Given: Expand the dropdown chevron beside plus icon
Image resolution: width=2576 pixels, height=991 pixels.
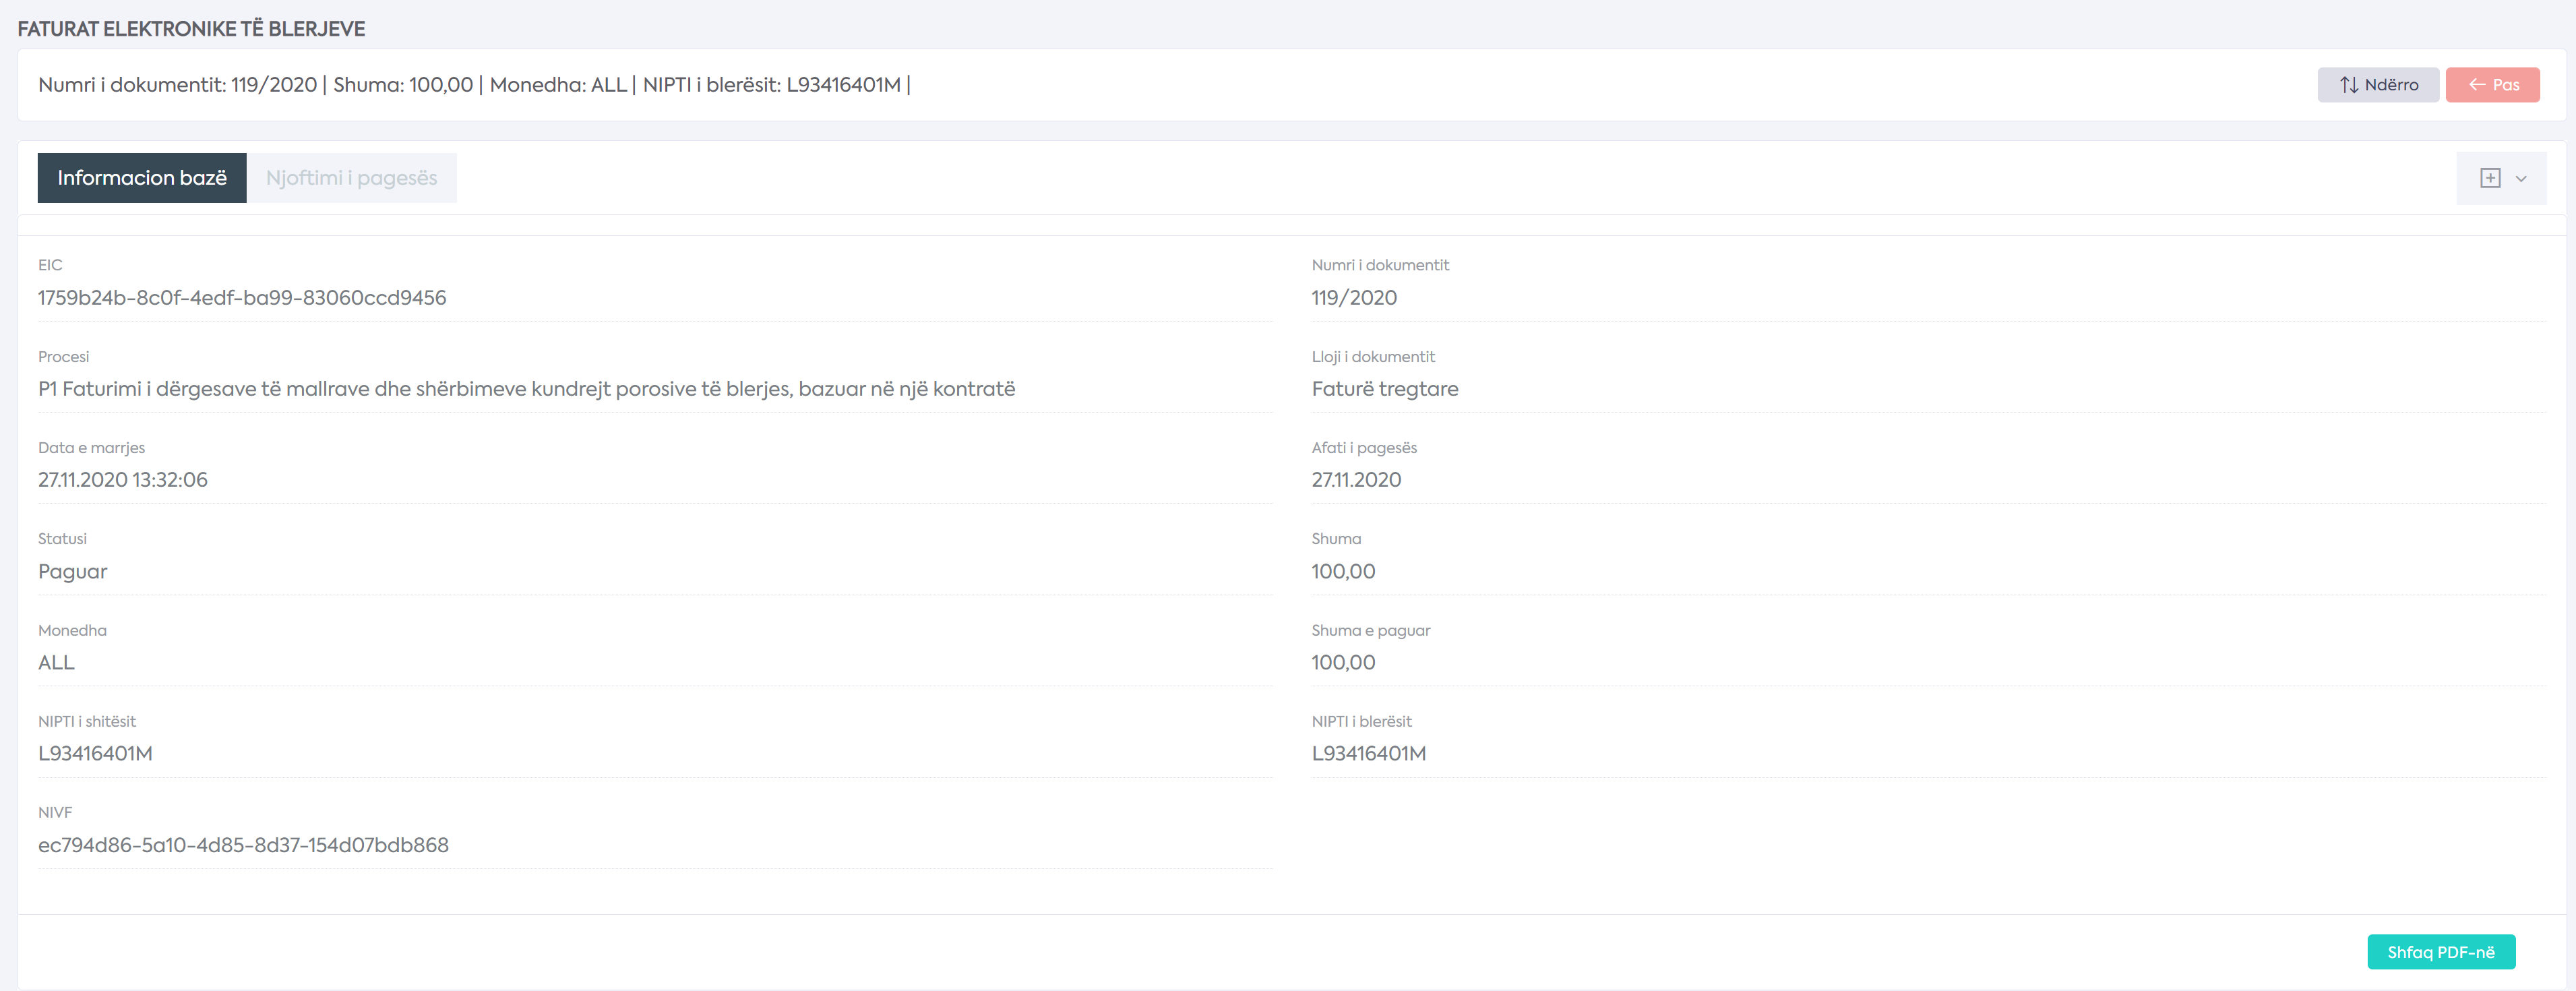Looking at the screenshot, I should point(2521,179).
